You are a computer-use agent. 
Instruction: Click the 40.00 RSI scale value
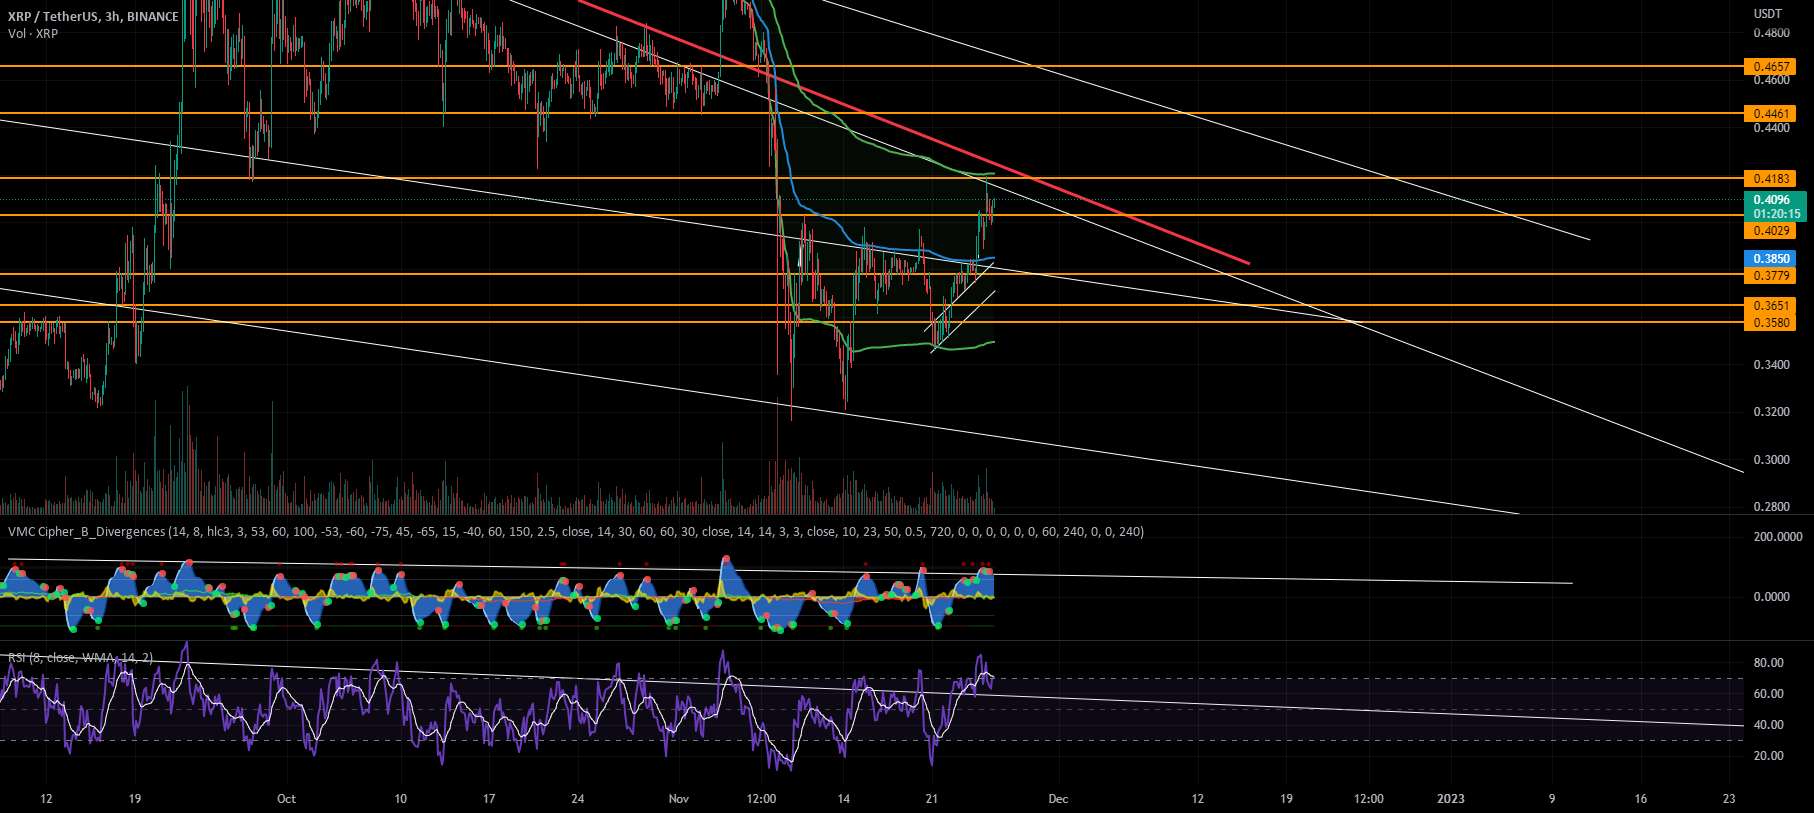click(1768, 725)
